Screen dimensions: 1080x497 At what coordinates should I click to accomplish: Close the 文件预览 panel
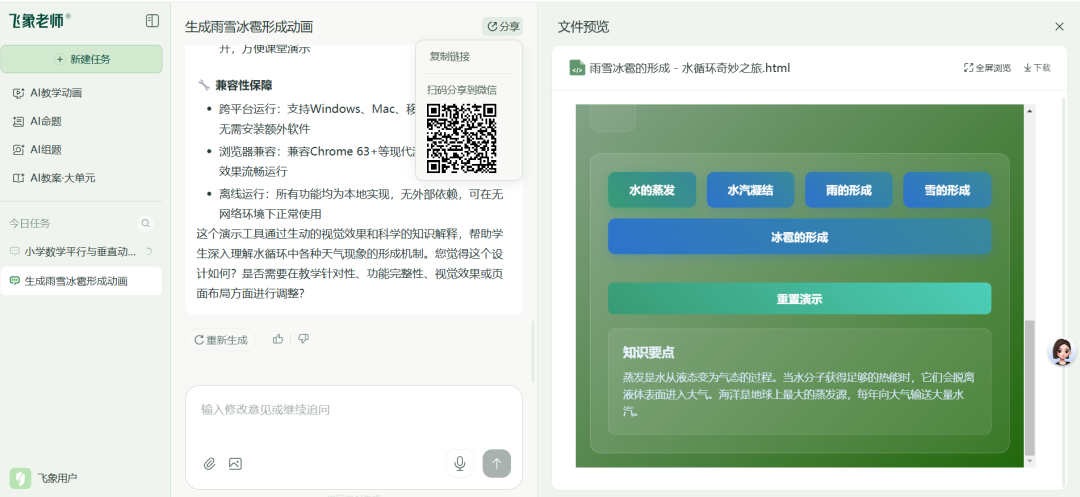[1059, 27]
